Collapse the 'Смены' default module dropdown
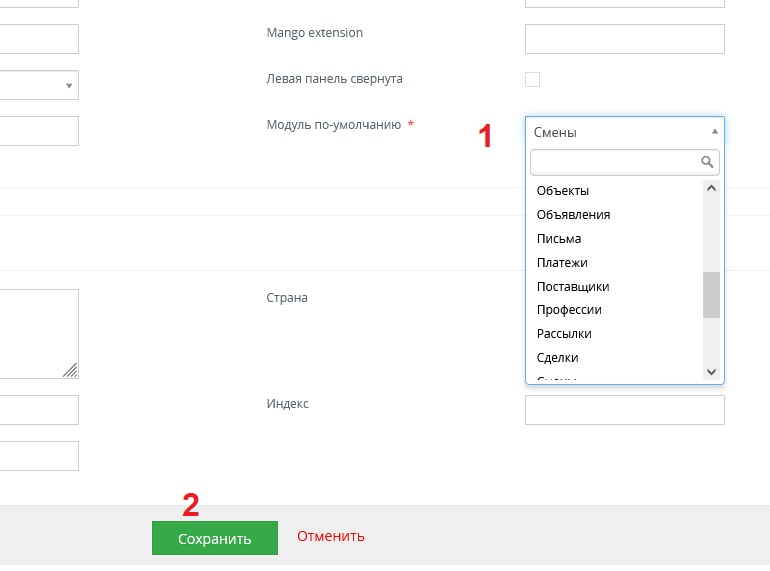 coord(624,132)
